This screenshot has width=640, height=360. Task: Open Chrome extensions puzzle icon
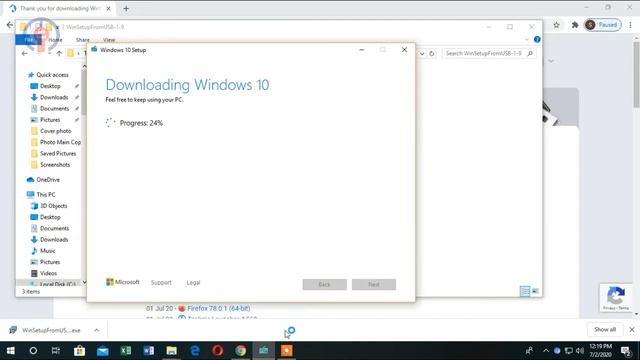point(575,25)
